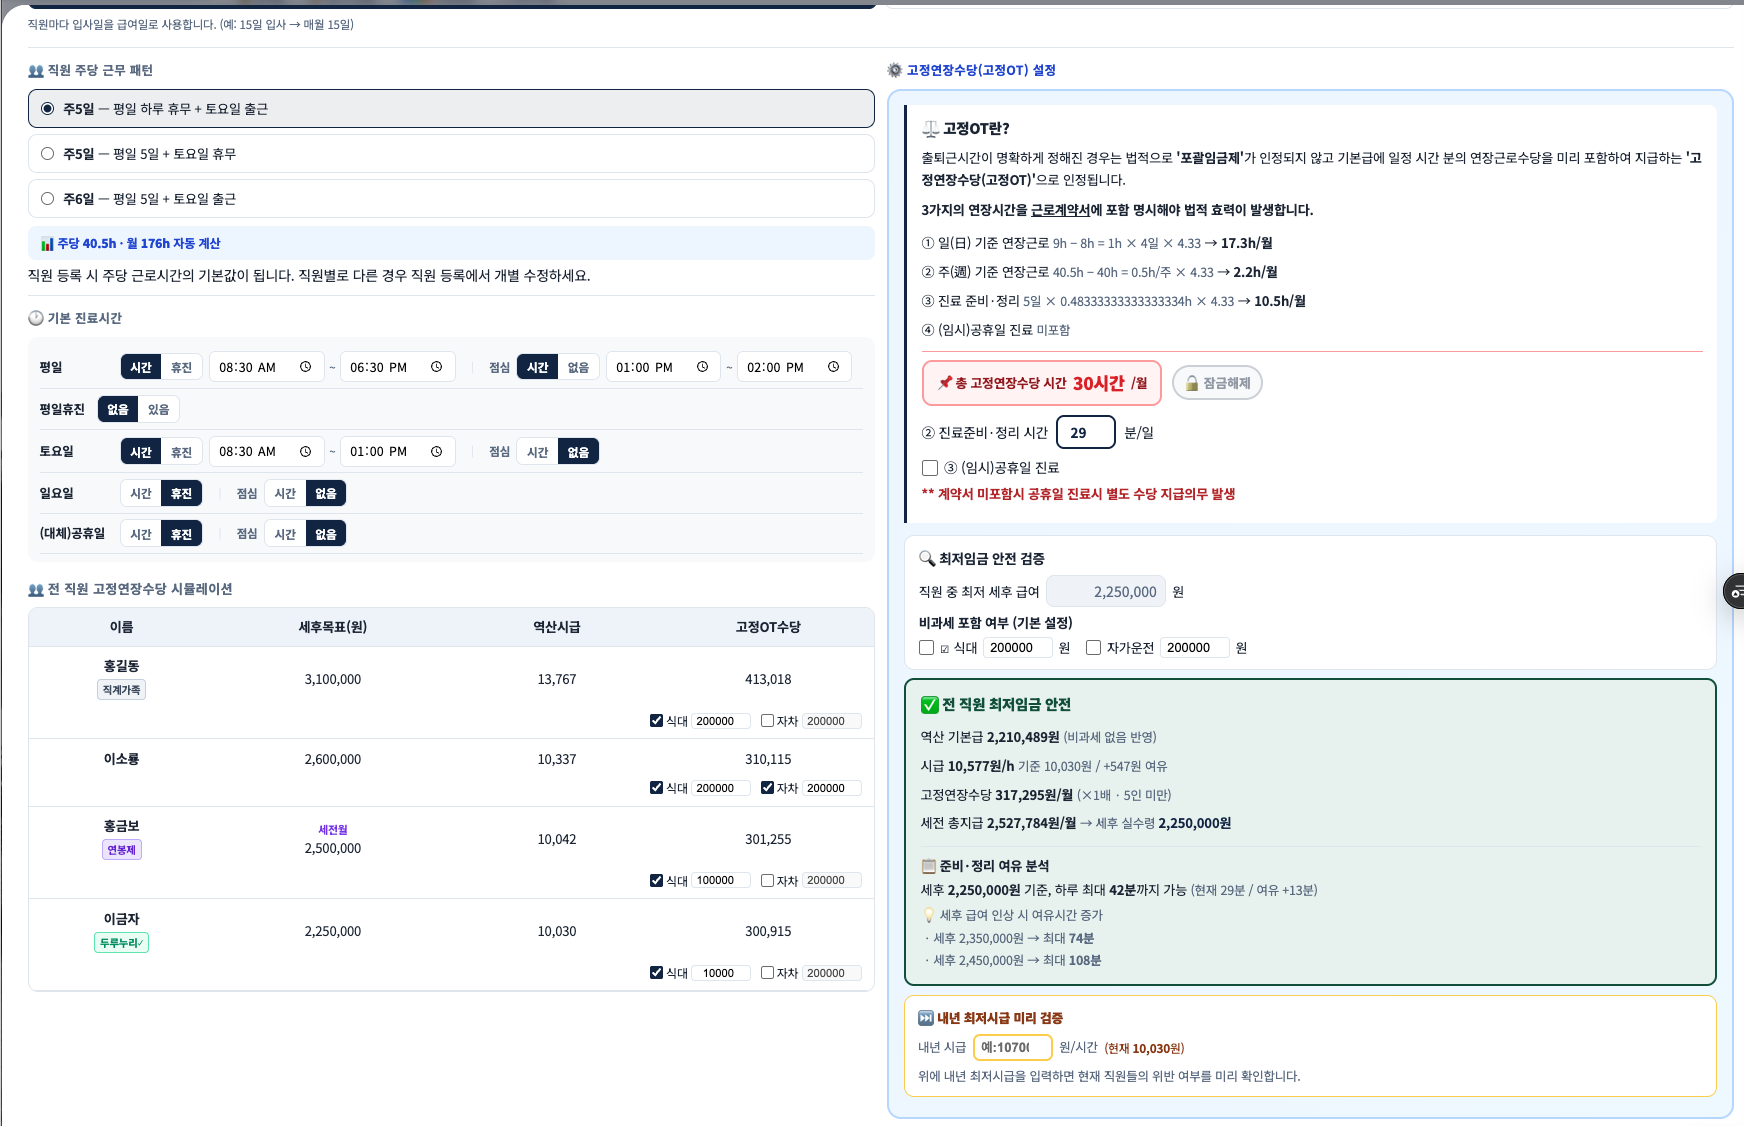
Task: Click clock icon in lunch 02:00 PM field
Action: (833, 367)
